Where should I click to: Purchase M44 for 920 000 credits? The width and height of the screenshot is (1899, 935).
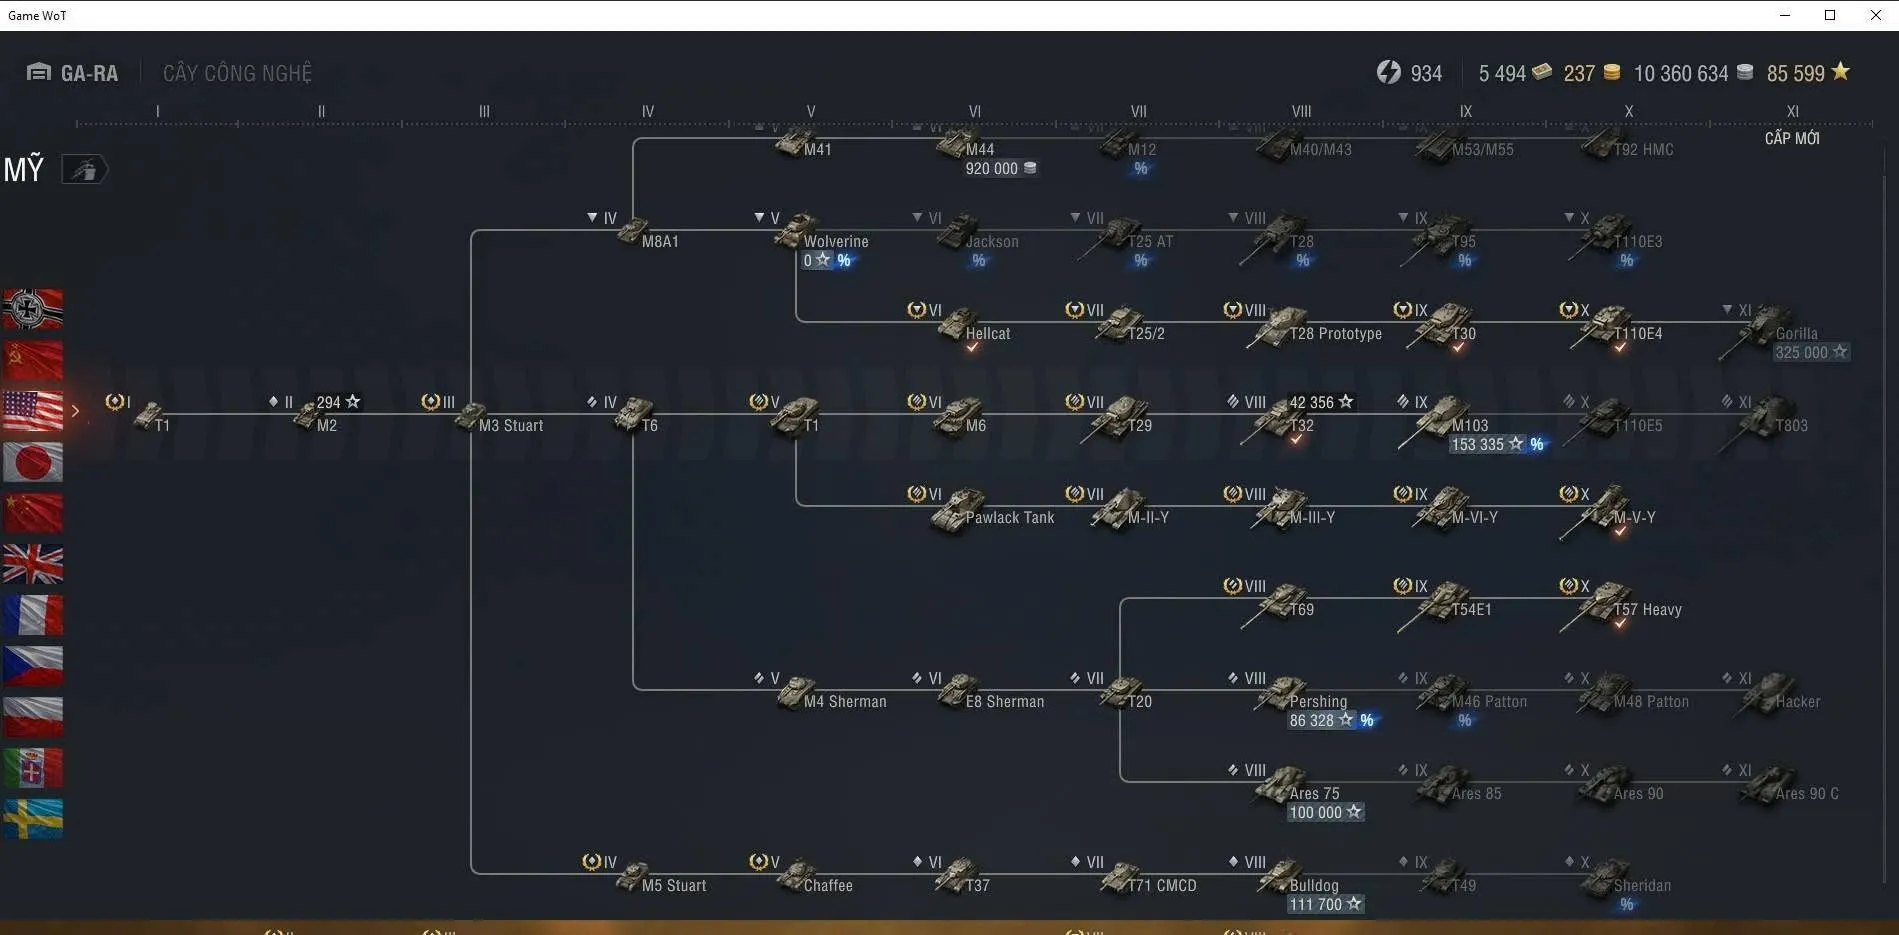pos(1000,168)
